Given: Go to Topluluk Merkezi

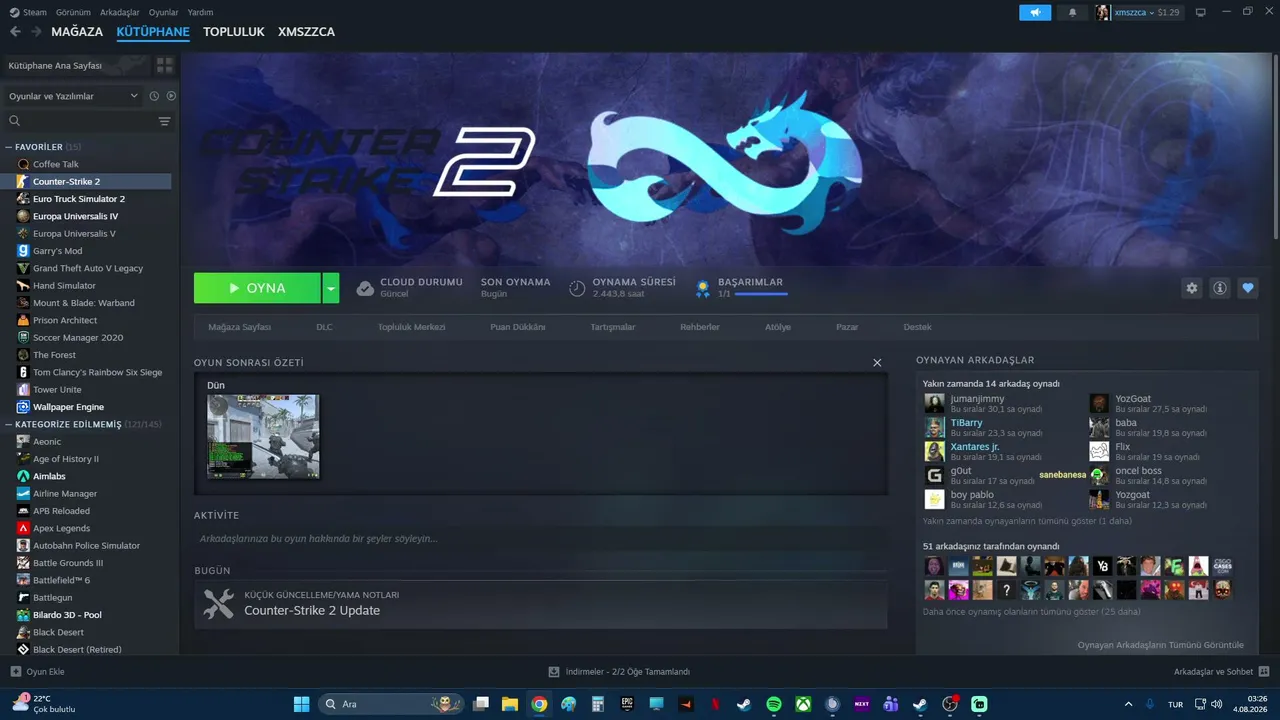Looking at the screenshot, I should coord(411,327).
